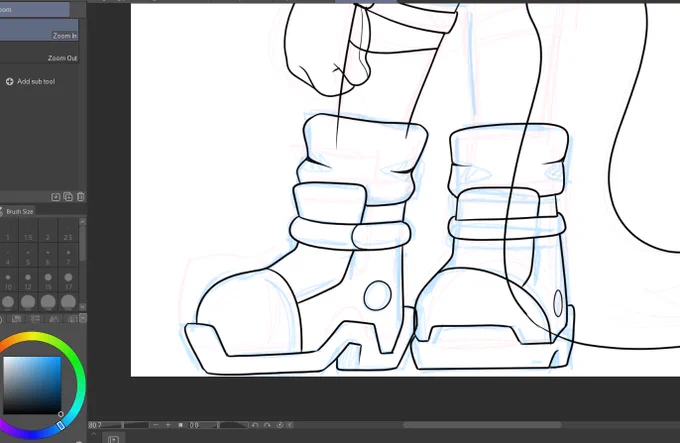Select the Zoom Out sub tool
This screenshot has width=680, height=443.
(39, 53)
